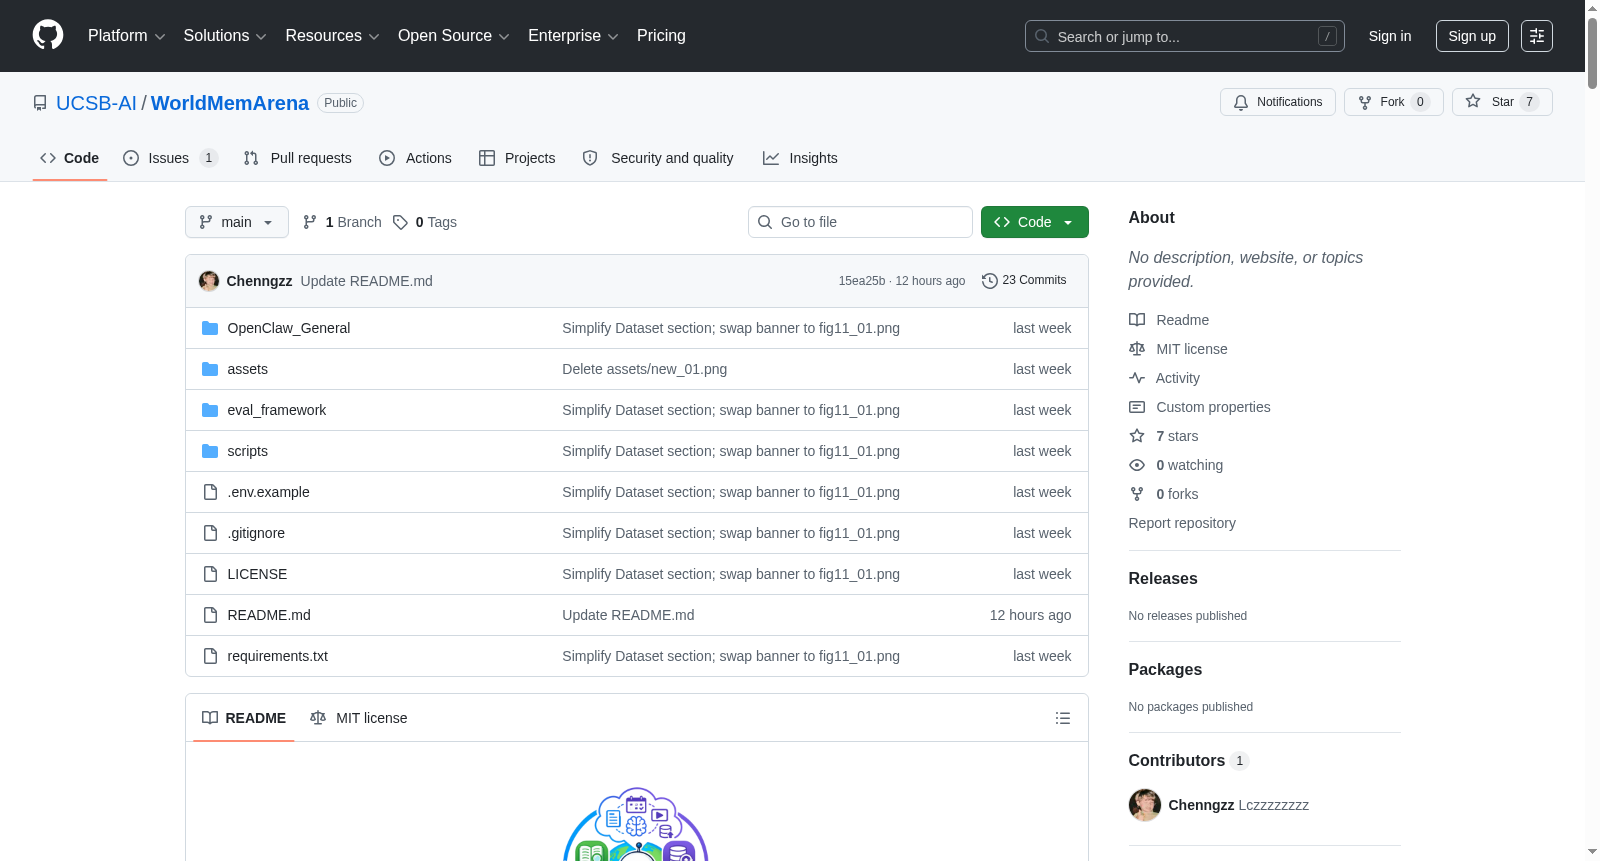
Task: Click the file icon beside requirements.txt
Action: pyautogui.click(x=210, y=656)
